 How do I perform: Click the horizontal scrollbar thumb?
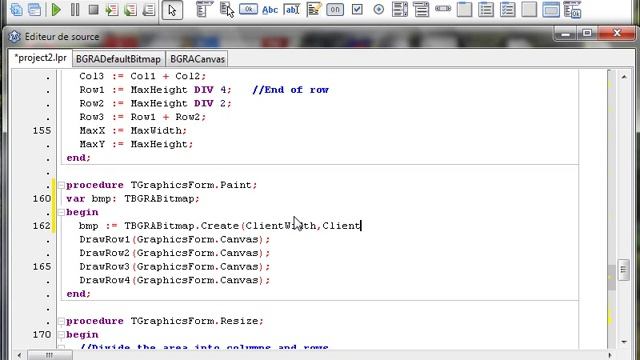(x=50, y=355)
